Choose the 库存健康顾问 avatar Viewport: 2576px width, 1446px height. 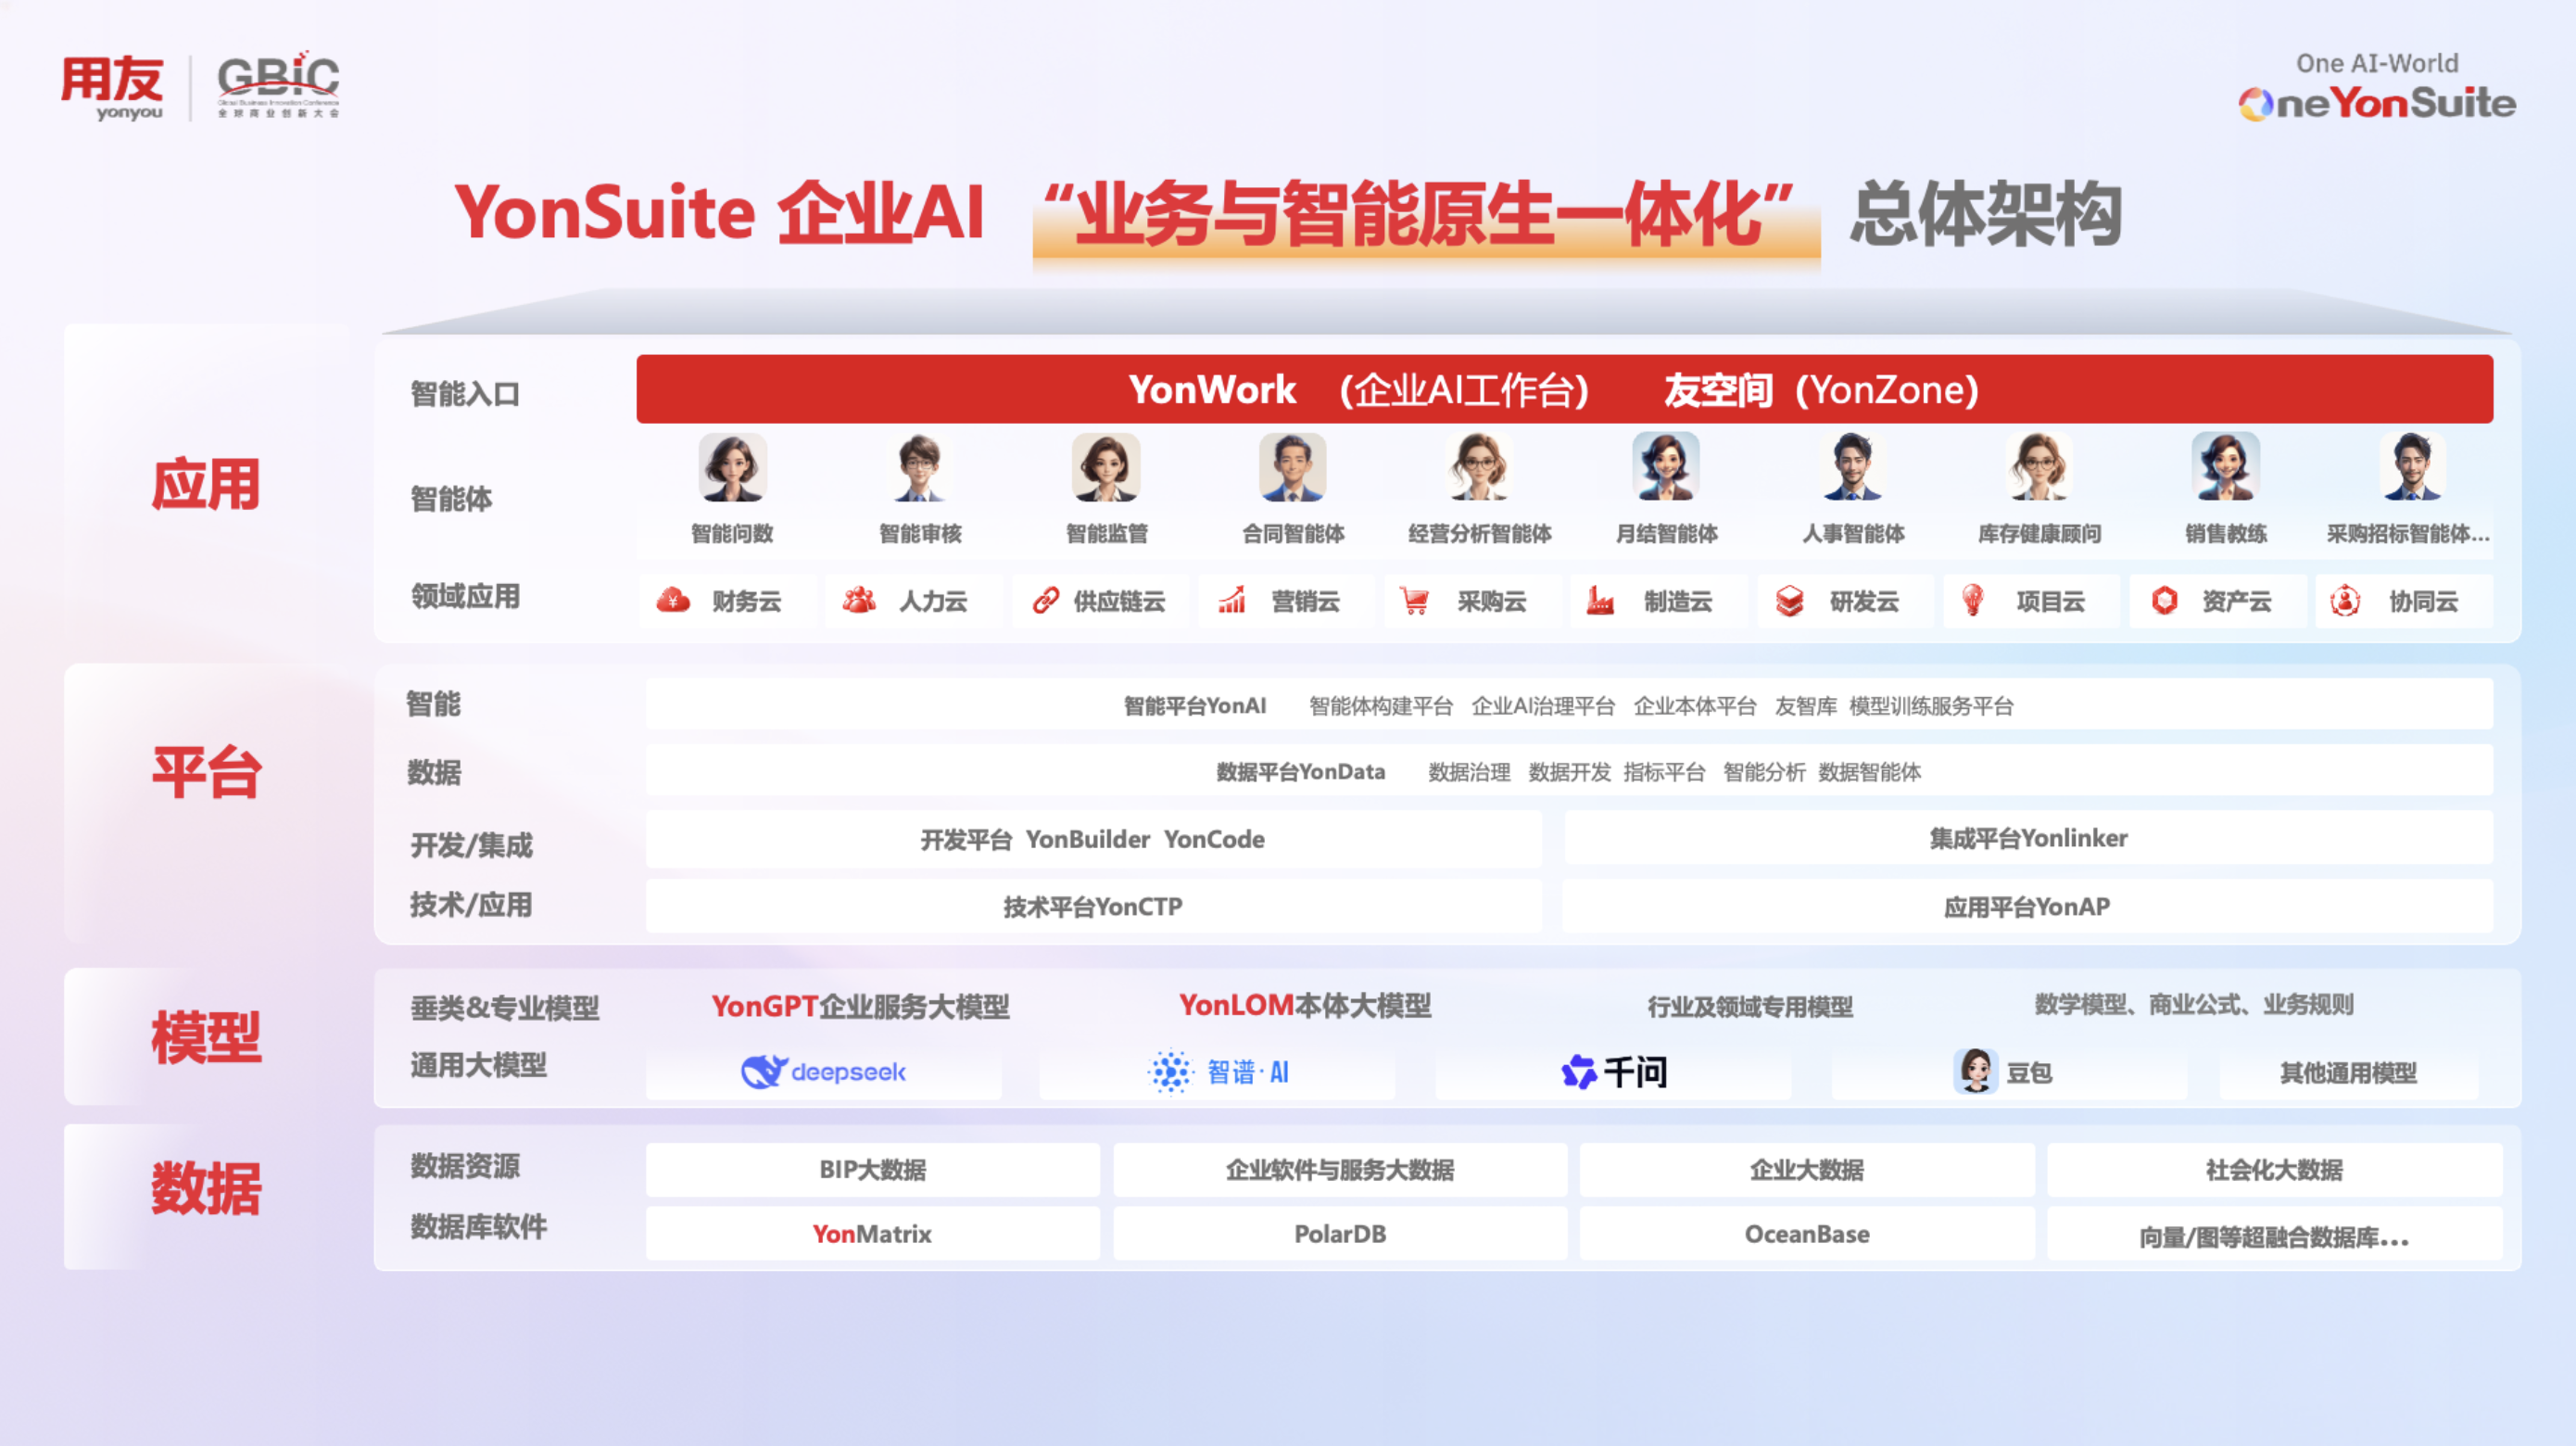point(2039,467)
